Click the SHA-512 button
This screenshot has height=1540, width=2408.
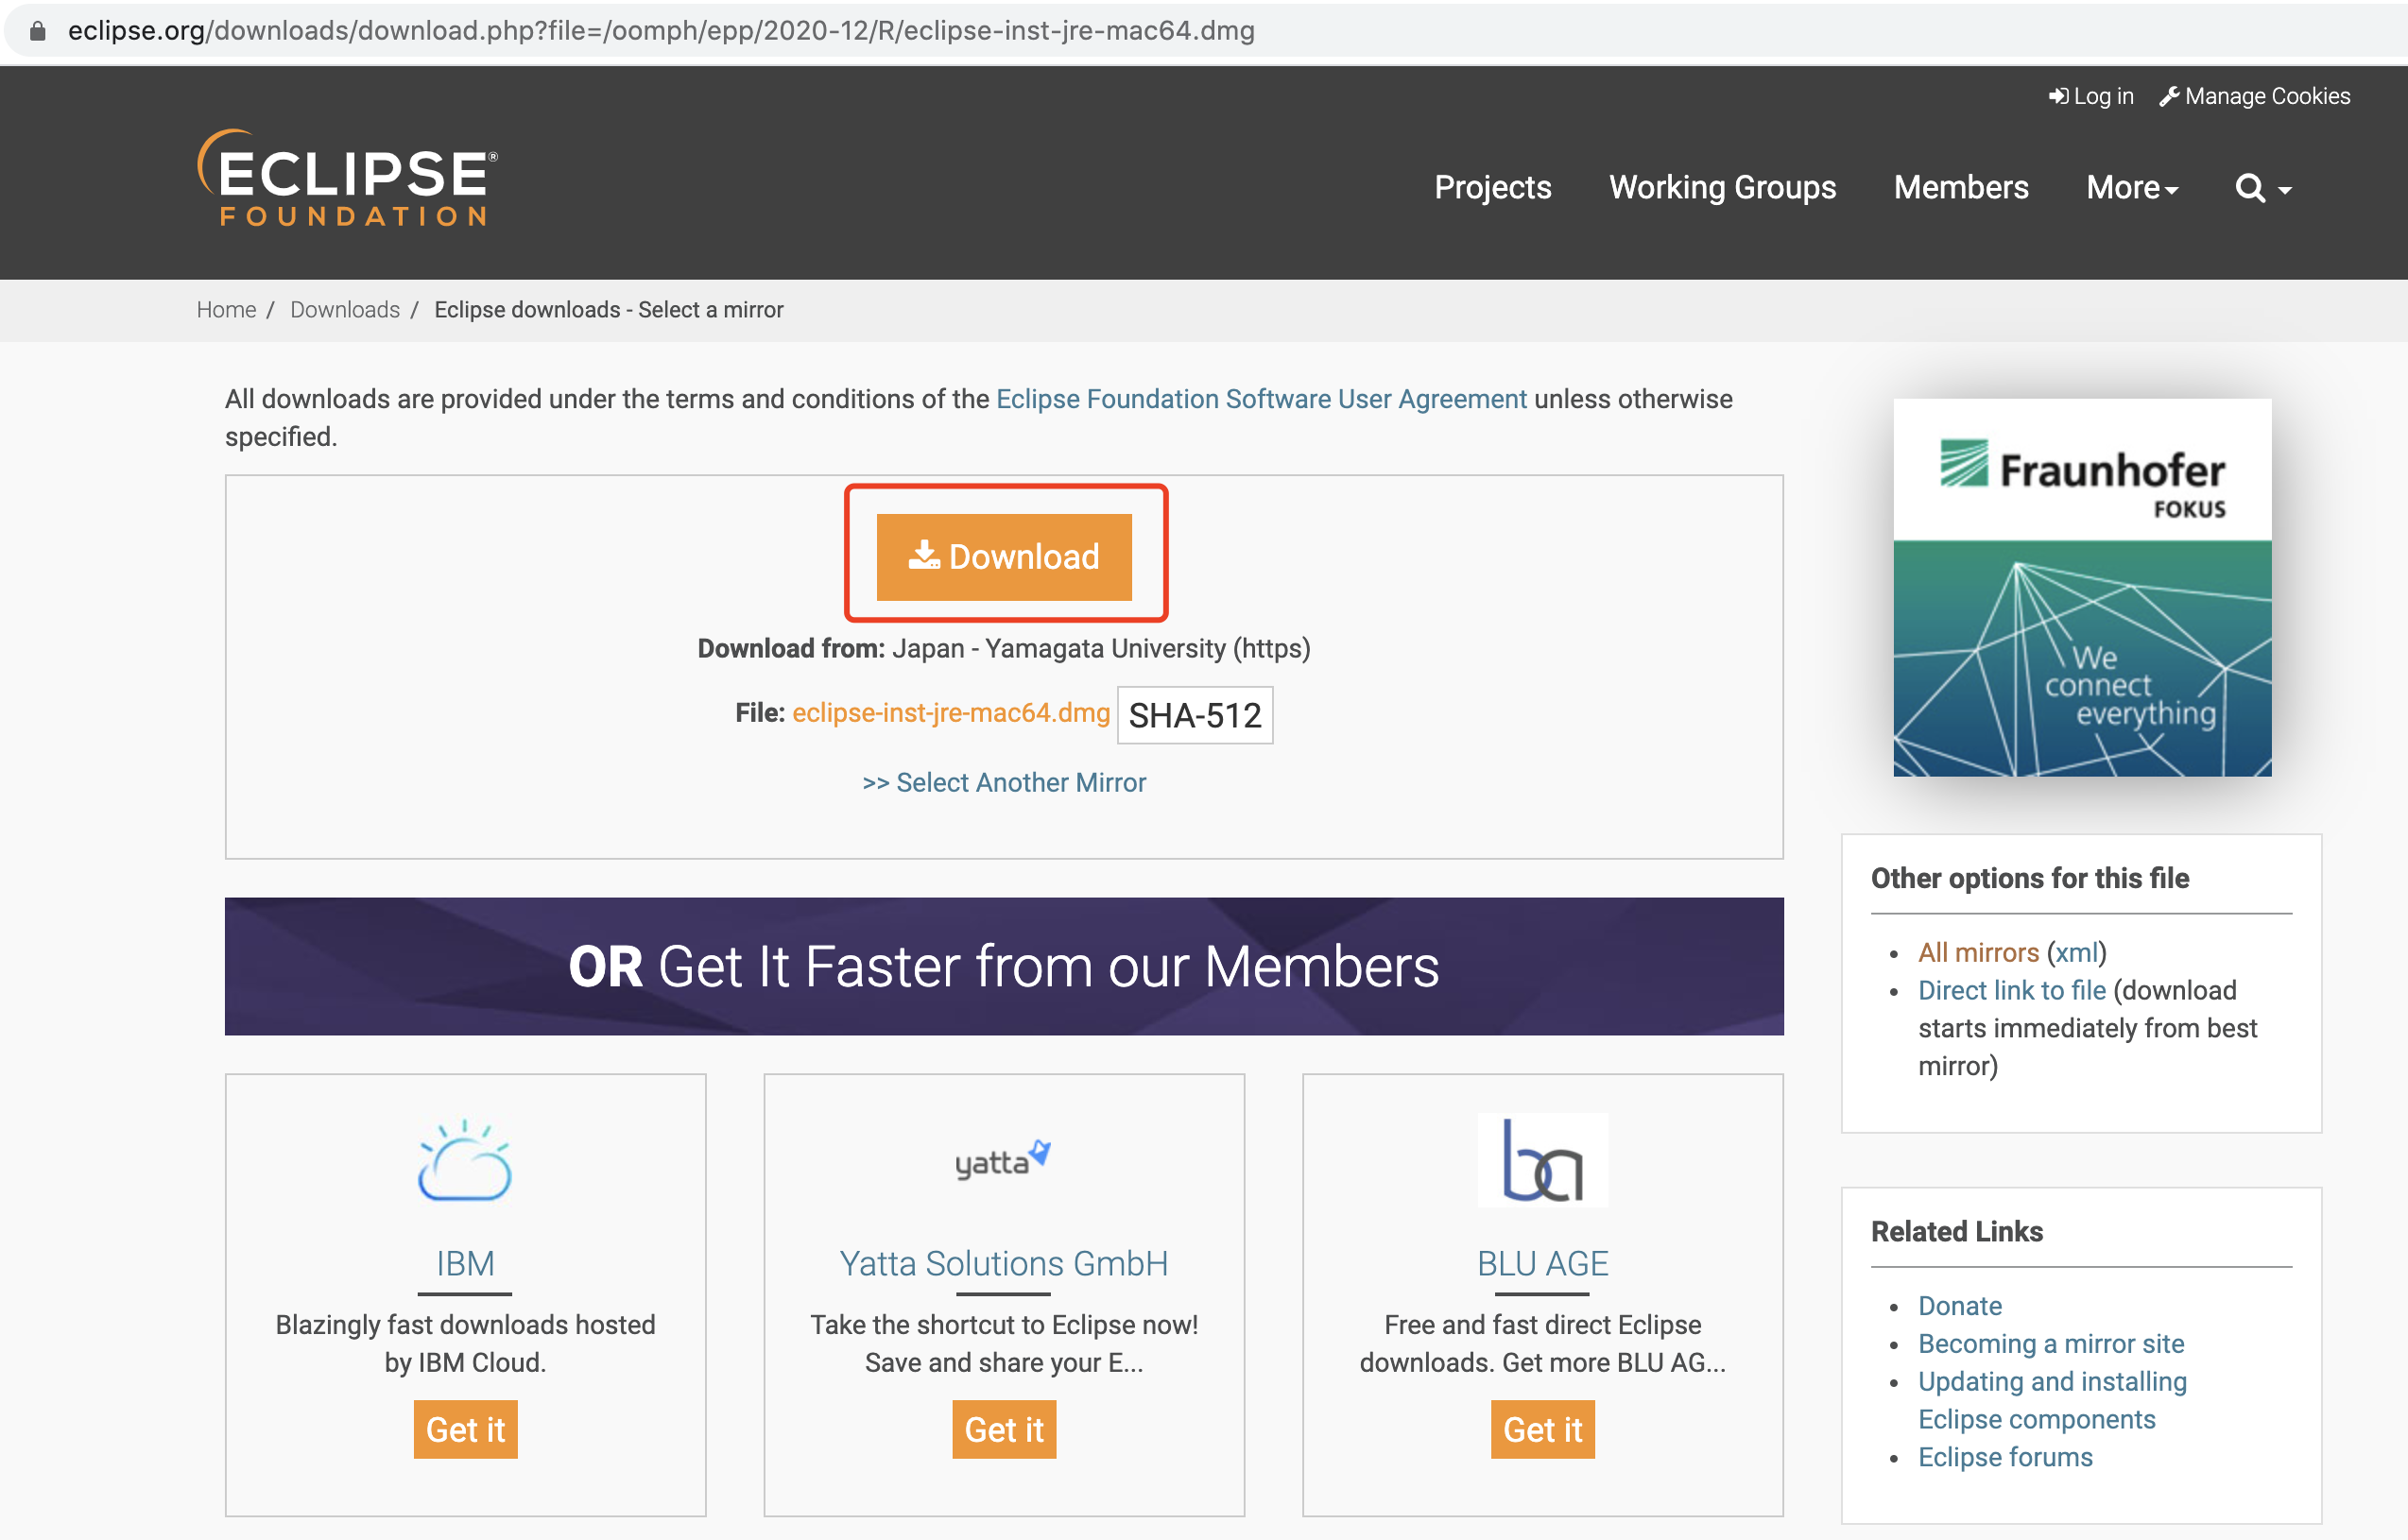pyautogui.click(x=1194, y=715)
